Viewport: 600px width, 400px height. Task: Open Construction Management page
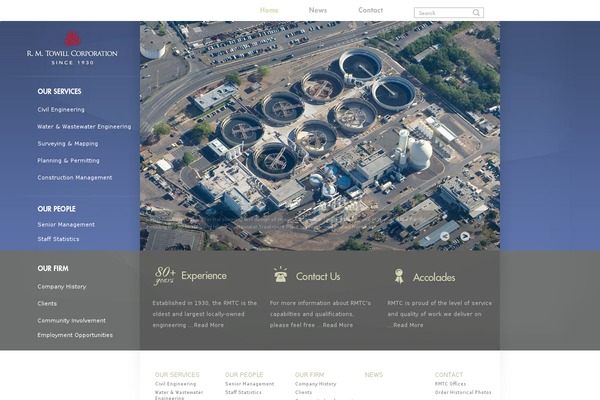pos(75,178)
